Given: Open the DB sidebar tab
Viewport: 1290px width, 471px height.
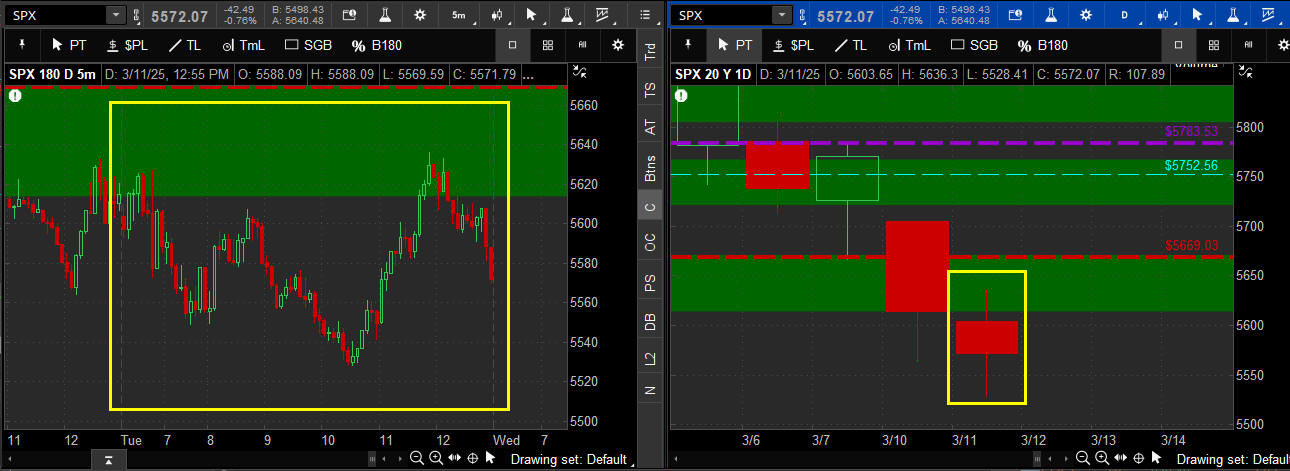Looking at the screenshot, I should 650,321.
